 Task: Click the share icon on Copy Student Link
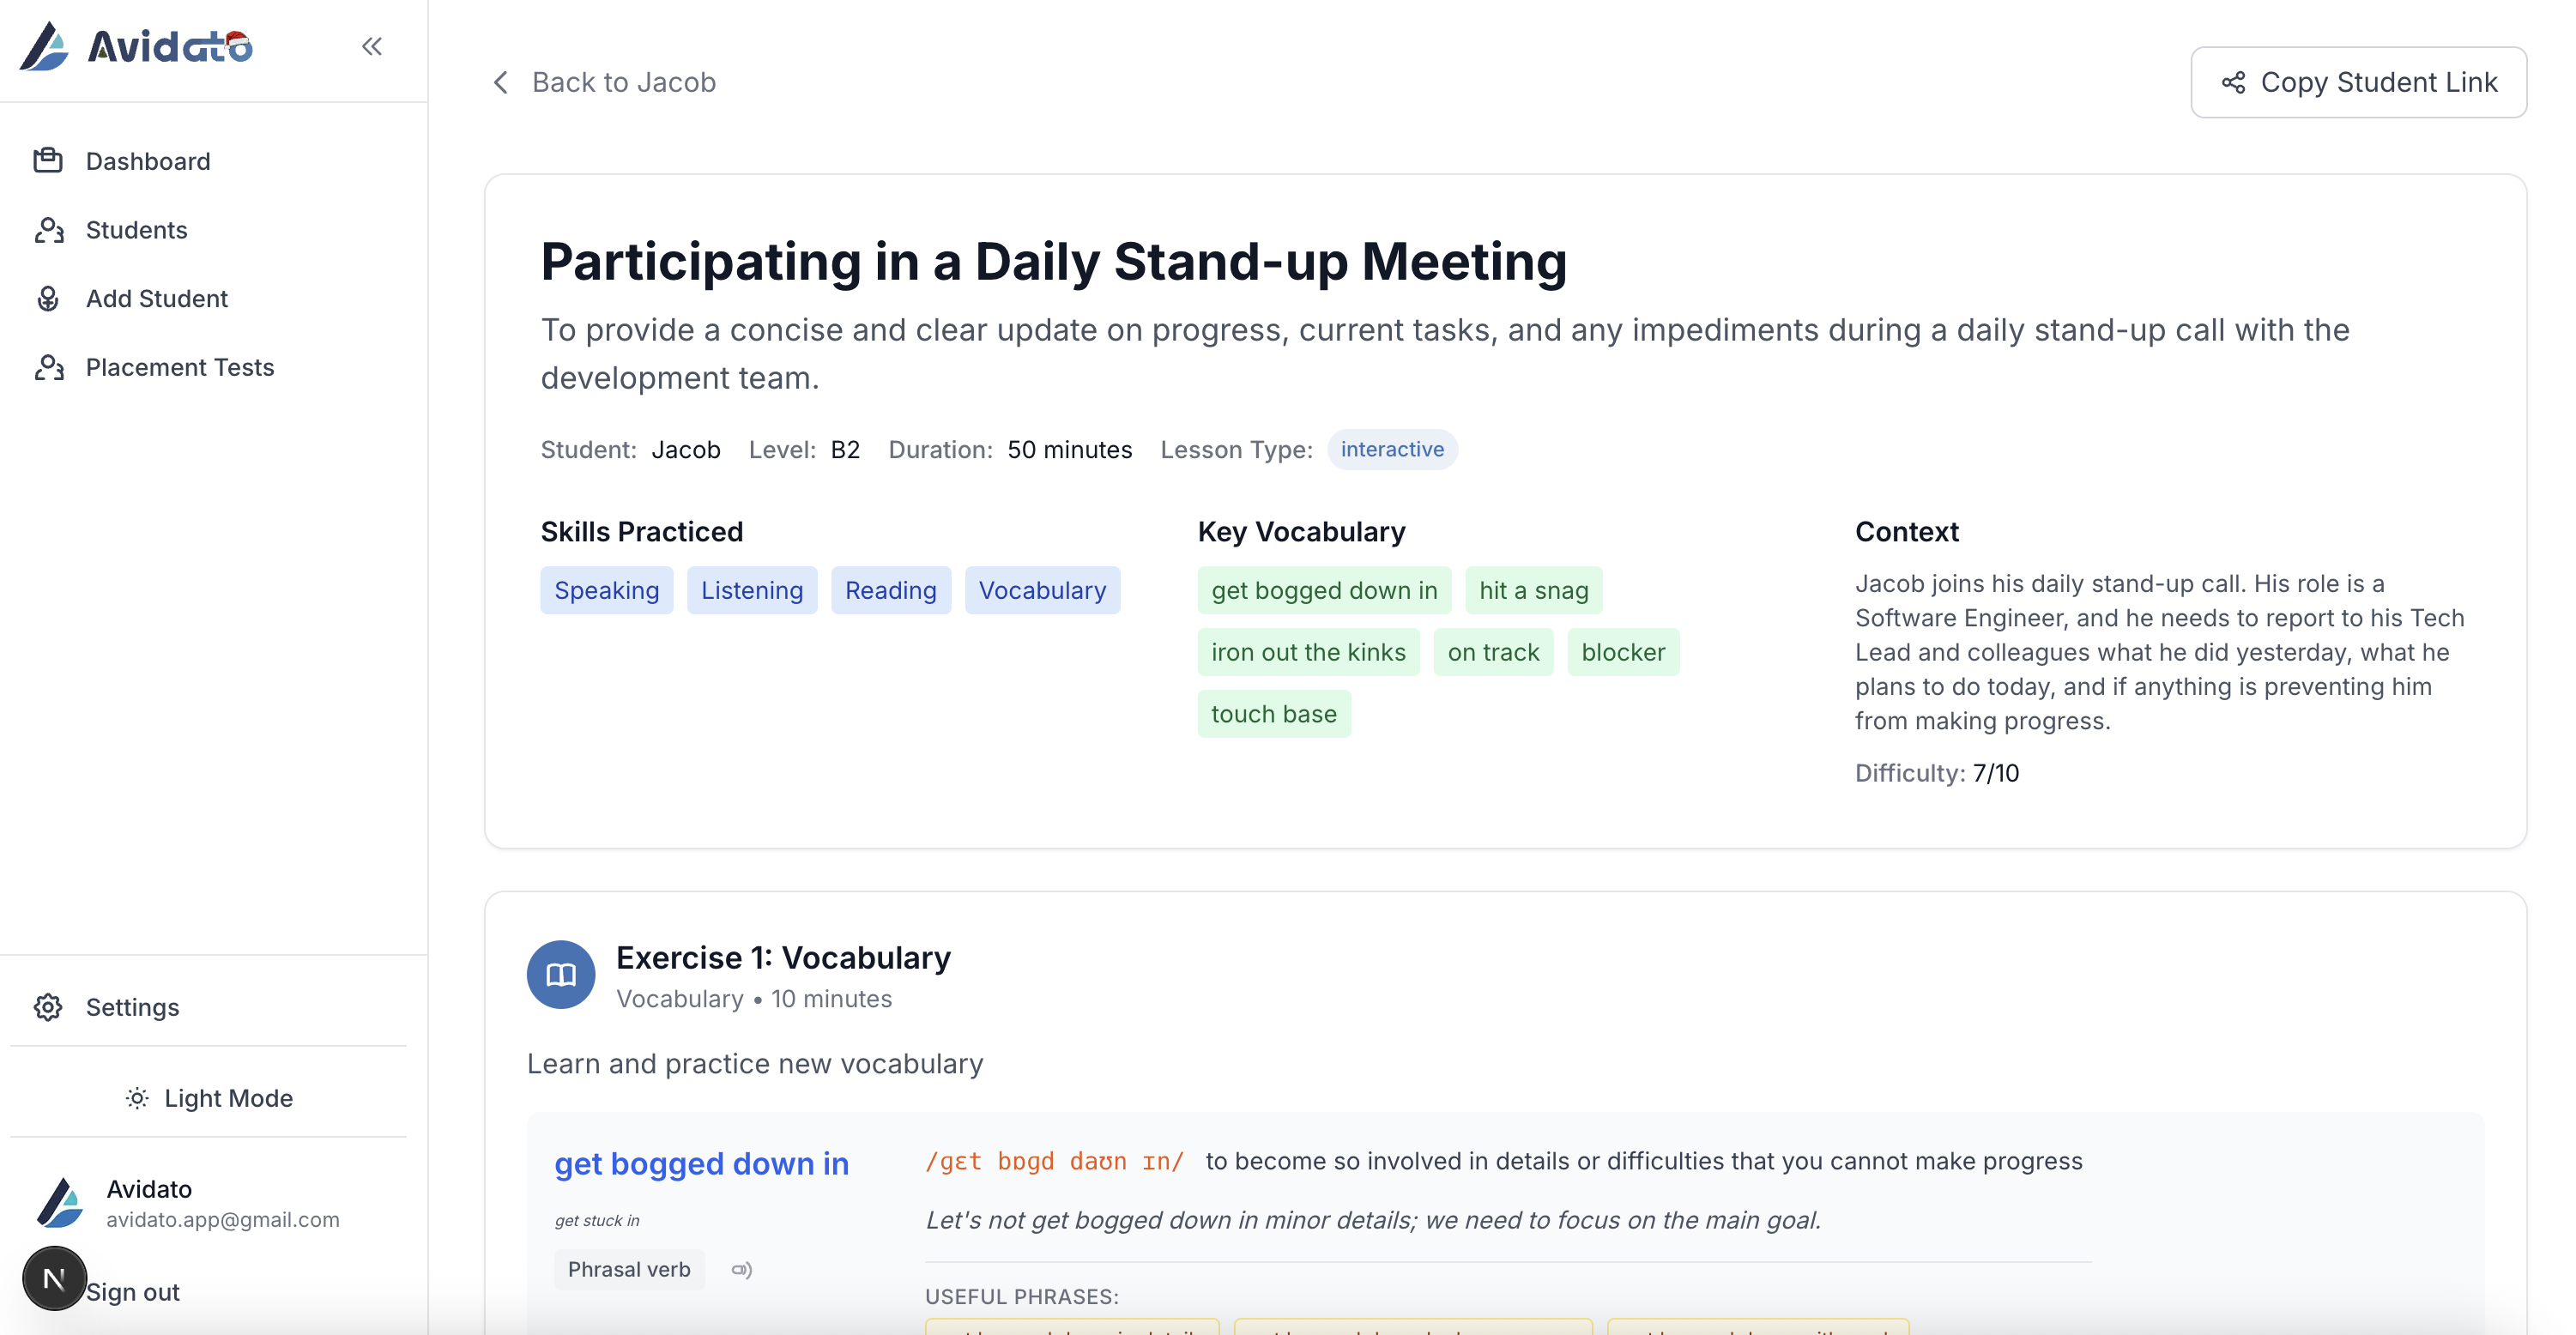pyautogui.click(x=2234, y=82)
